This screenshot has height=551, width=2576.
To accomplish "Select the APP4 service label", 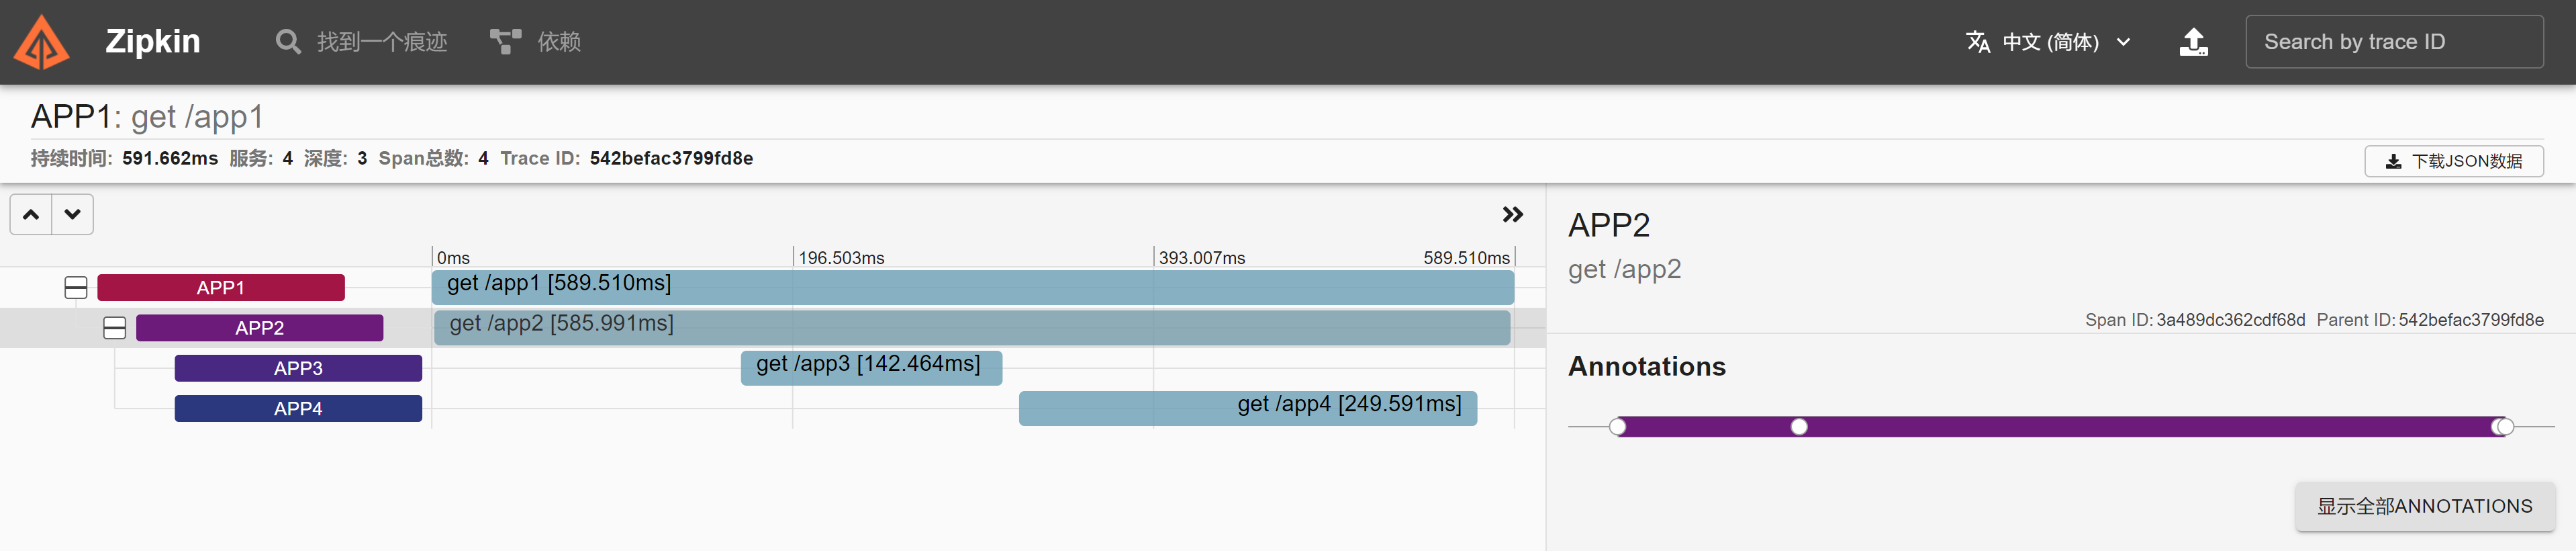I will coord(298,409).
